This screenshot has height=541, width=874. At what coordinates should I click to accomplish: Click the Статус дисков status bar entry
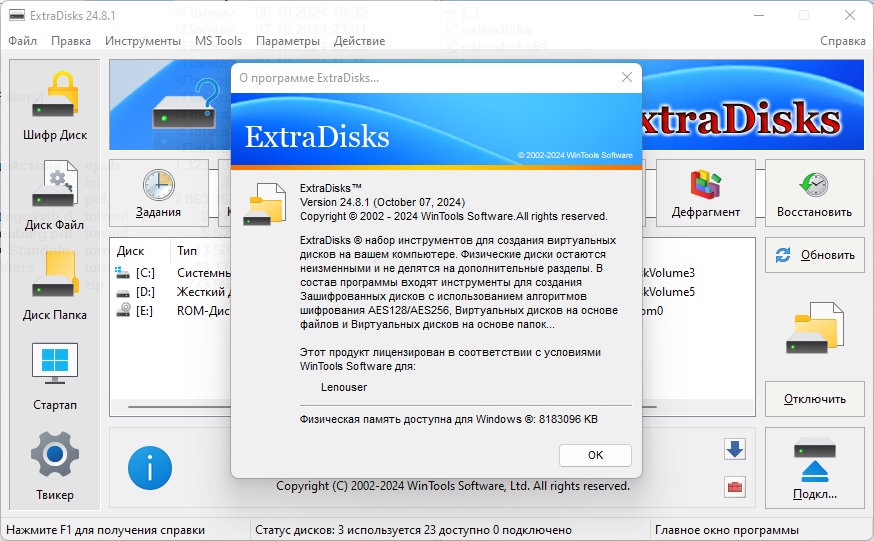(413, 530)
